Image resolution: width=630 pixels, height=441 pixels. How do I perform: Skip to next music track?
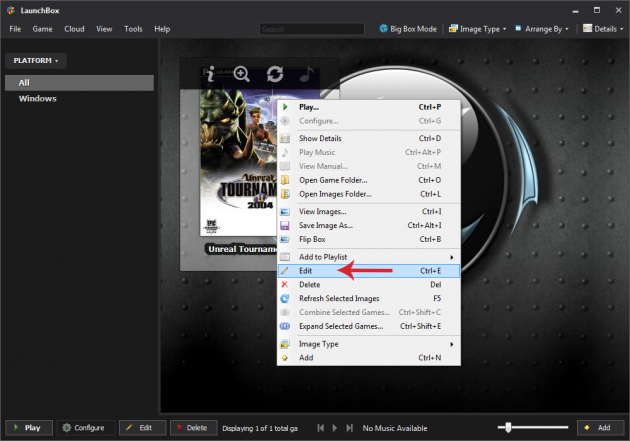point(349,427)
